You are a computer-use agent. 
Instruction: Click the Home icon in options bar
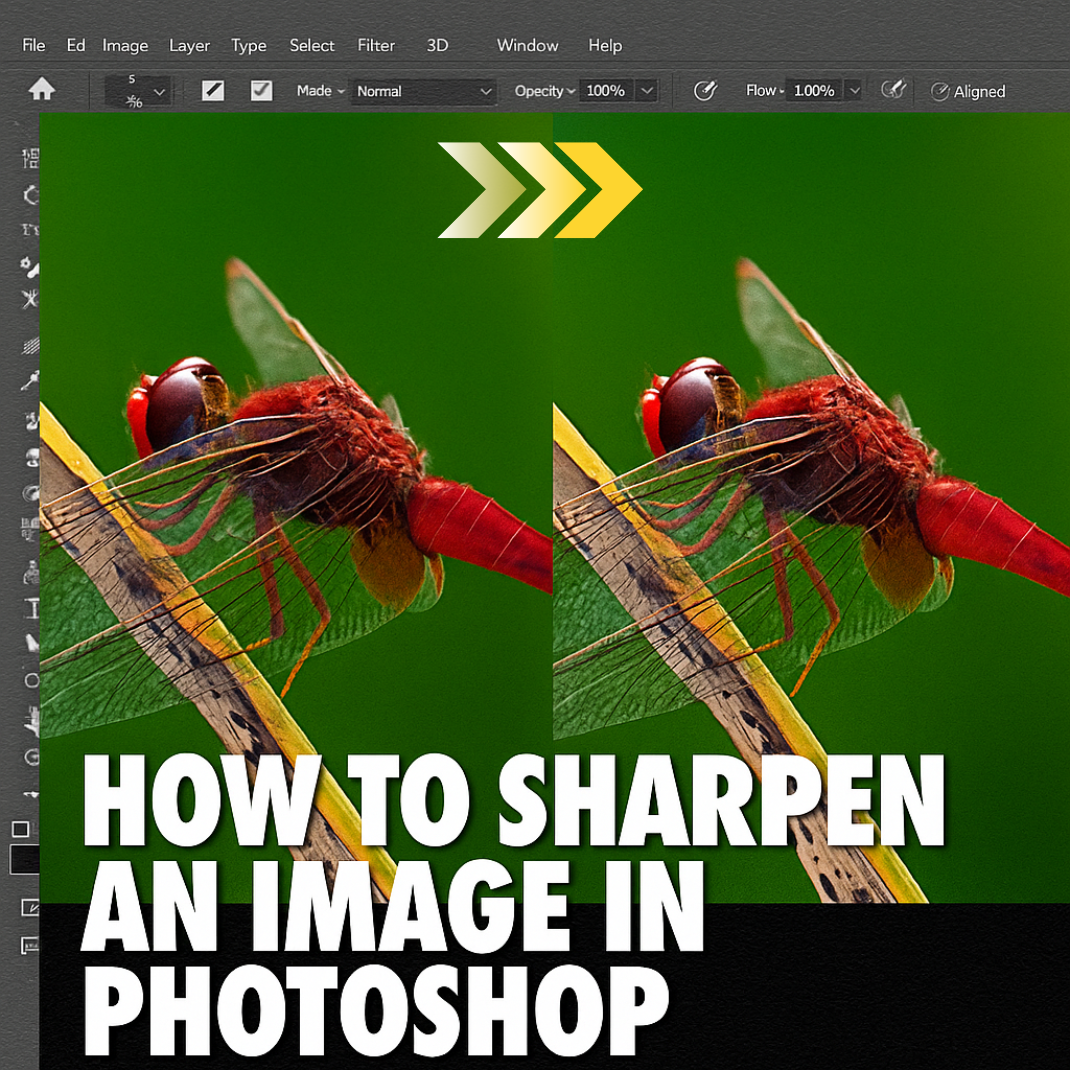point(41,89)
